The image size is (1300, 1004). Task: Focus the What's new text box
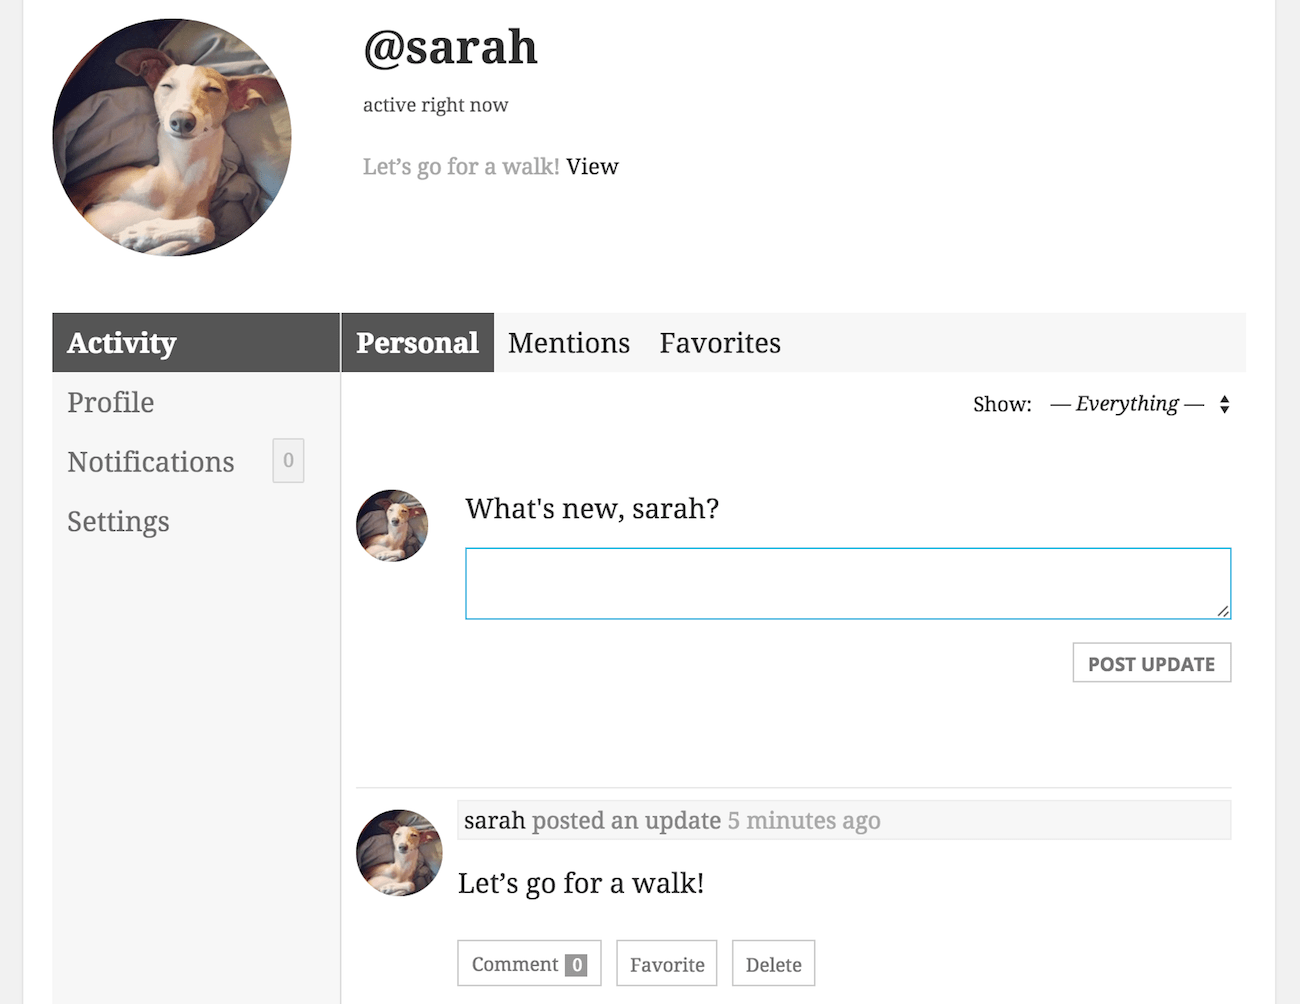[847, 583]
